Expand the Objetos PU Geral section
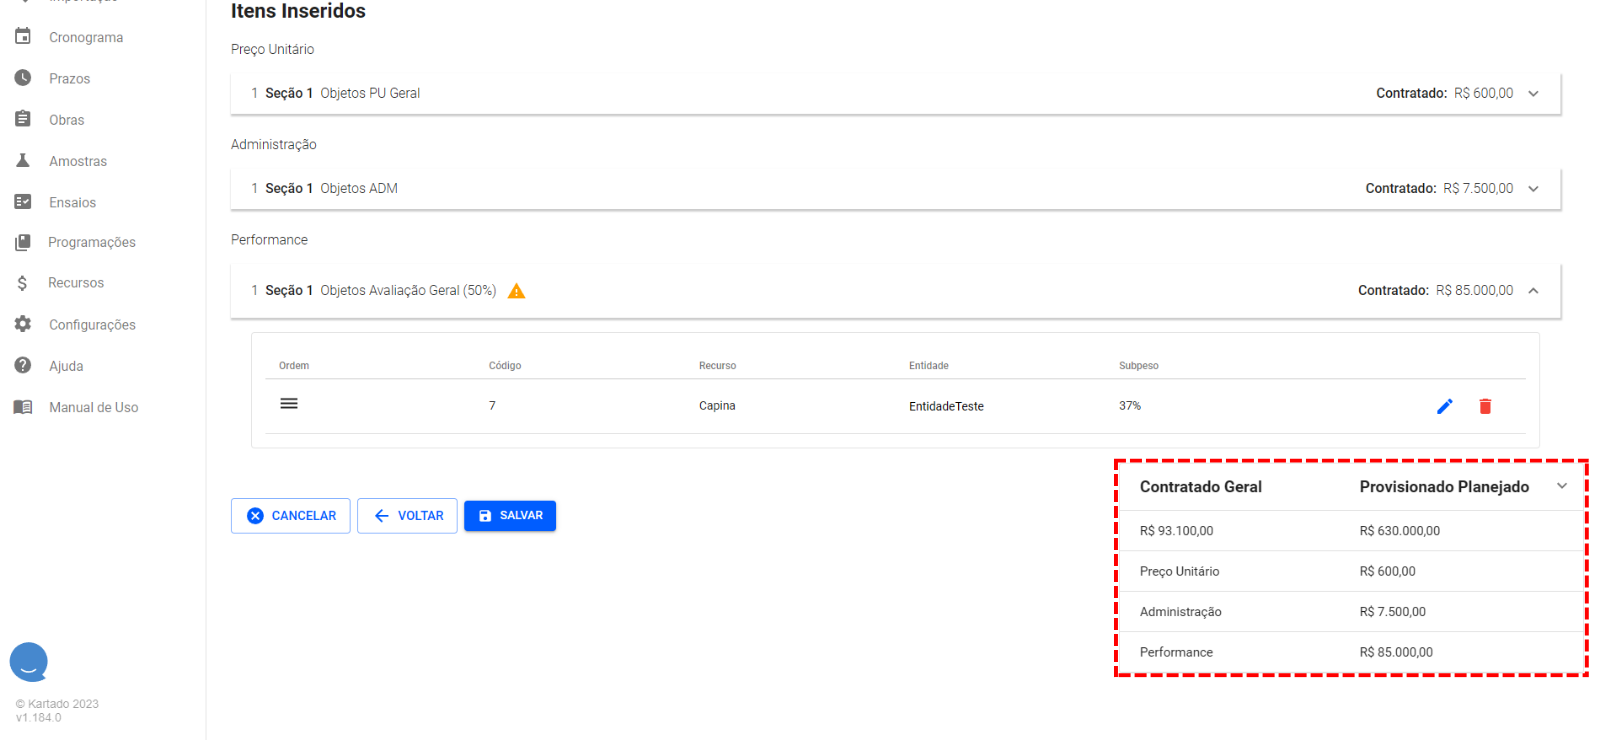The image size is (1601, 741). click(1533, 94)
